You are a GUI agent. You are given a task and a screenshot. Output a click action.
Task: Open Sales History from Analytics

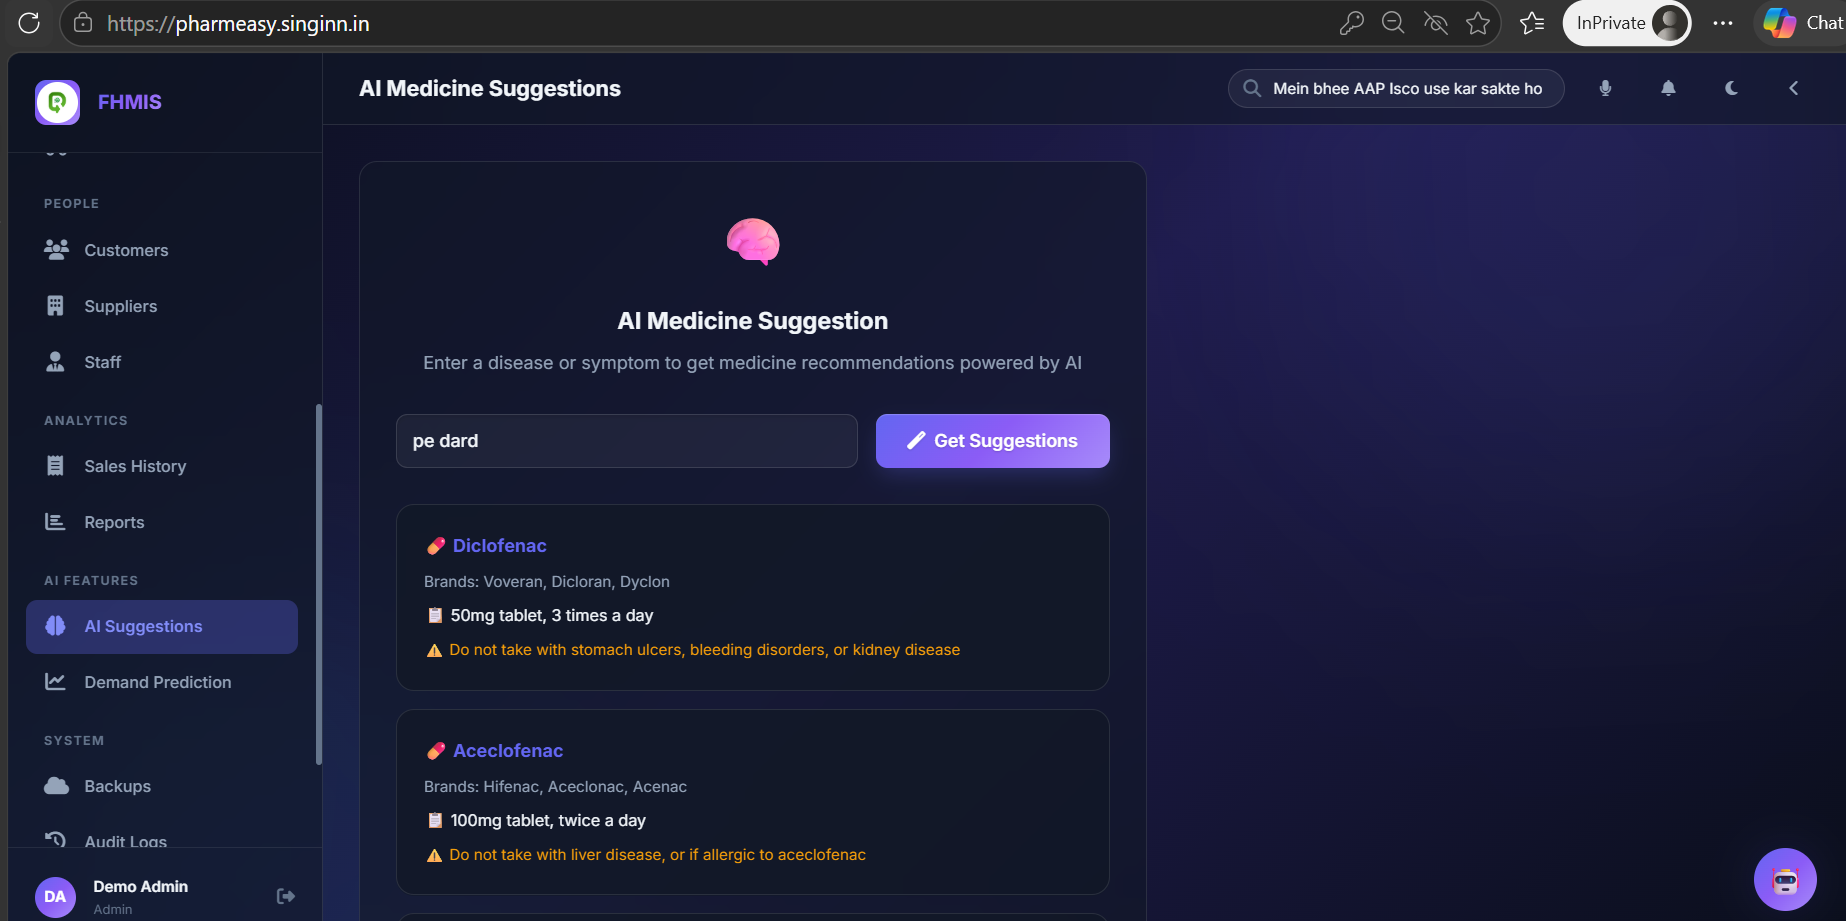pyautogui.click(x=135, y=466)
